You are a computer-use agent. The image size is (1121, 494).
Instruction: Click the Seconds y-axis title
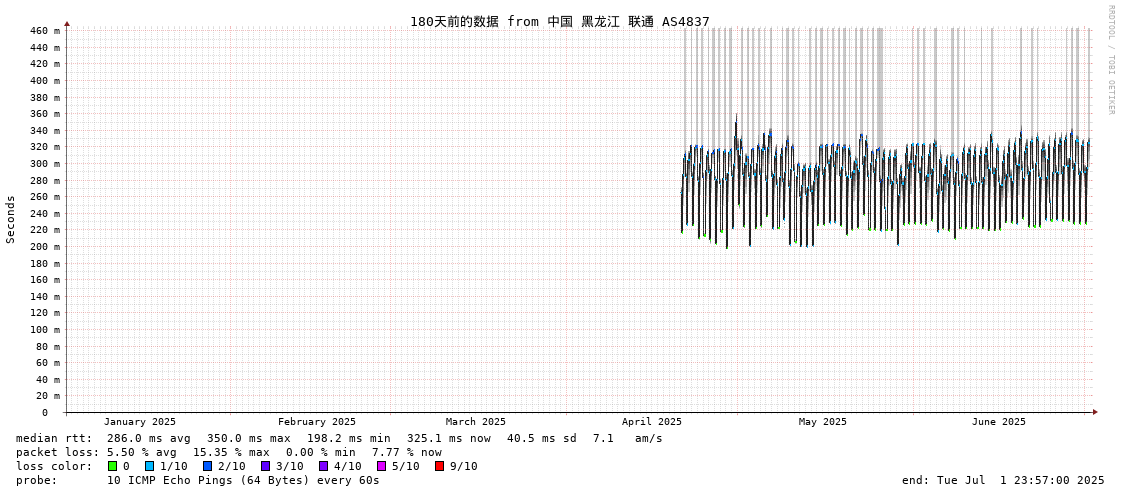(x=11, y=219)
